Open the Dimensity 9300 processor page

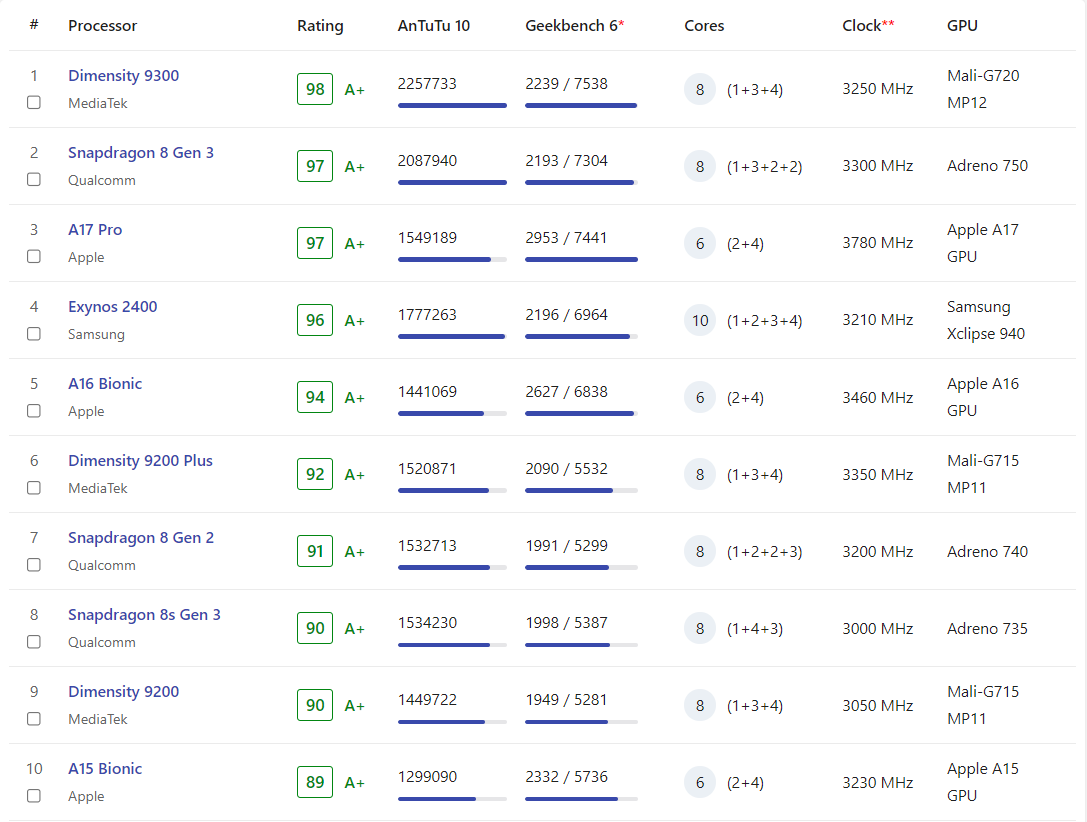pos(123,76)
